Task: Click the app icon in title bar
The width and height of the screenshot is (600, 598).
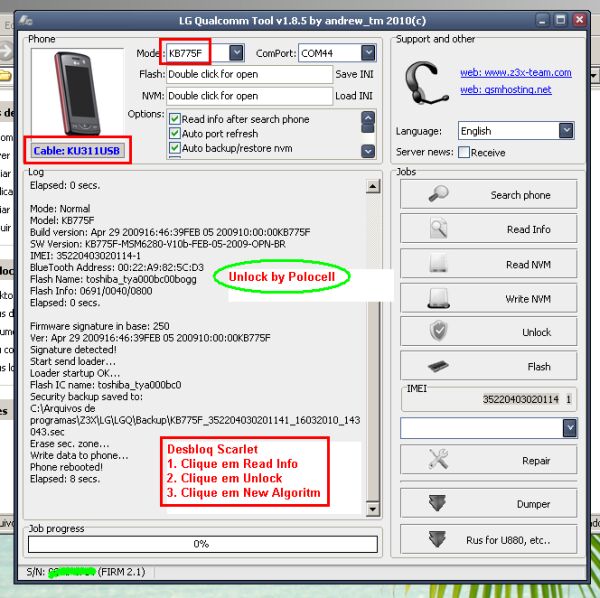Action: (x=26, y=20)
